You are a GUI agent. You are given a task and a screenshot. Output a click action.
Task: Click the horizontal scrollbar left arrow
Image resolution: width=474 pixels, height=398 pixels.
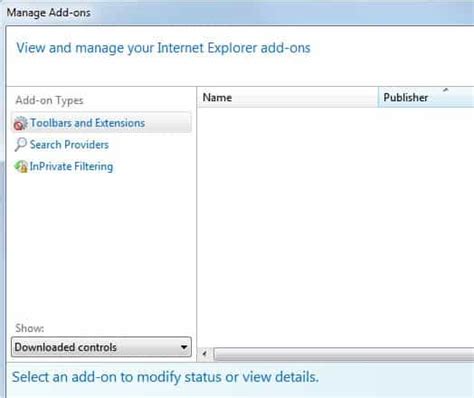coord(205,354)
